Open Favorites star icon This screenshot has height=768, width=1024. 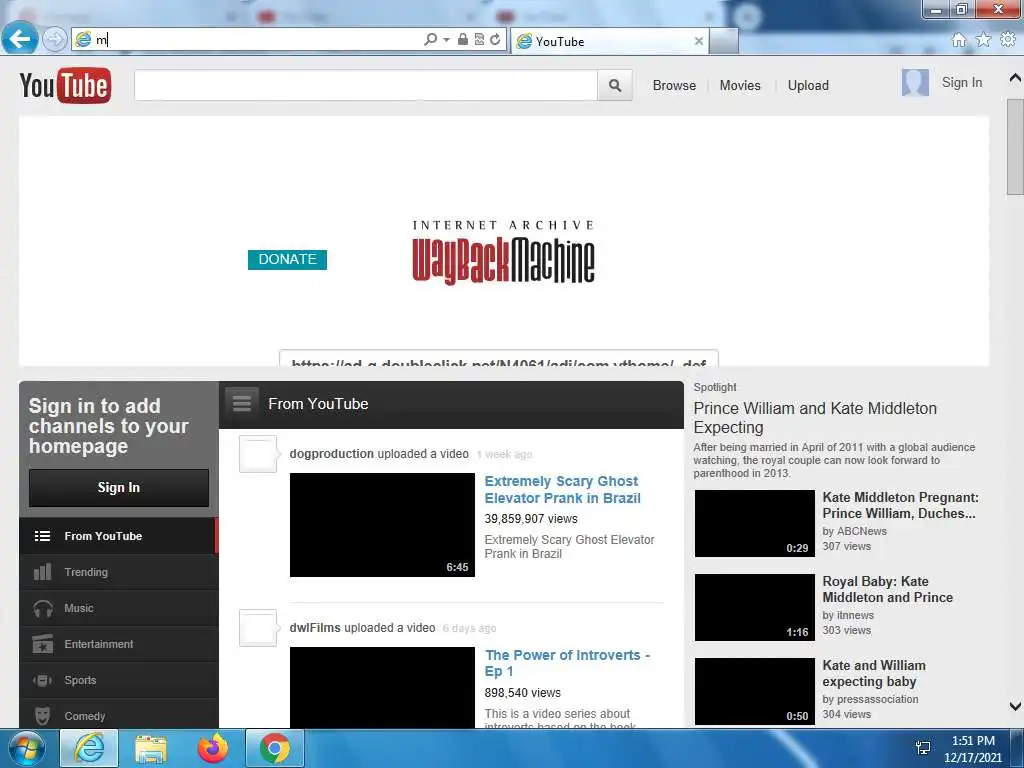click(x=983, y=40)
